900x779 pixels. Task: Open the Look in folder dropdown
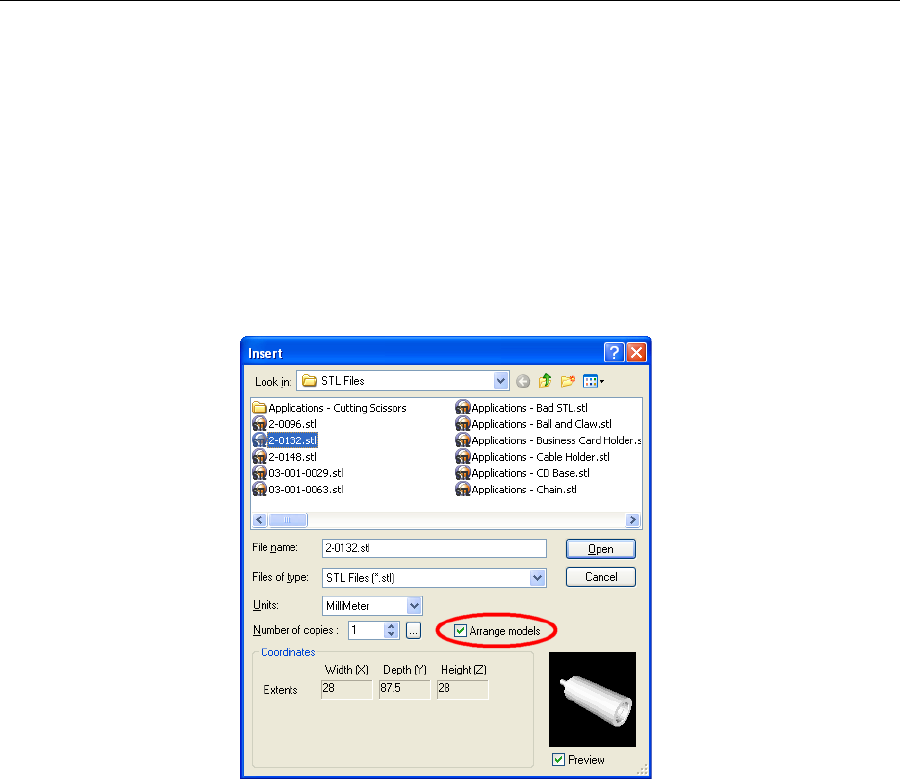pos(501,381)
